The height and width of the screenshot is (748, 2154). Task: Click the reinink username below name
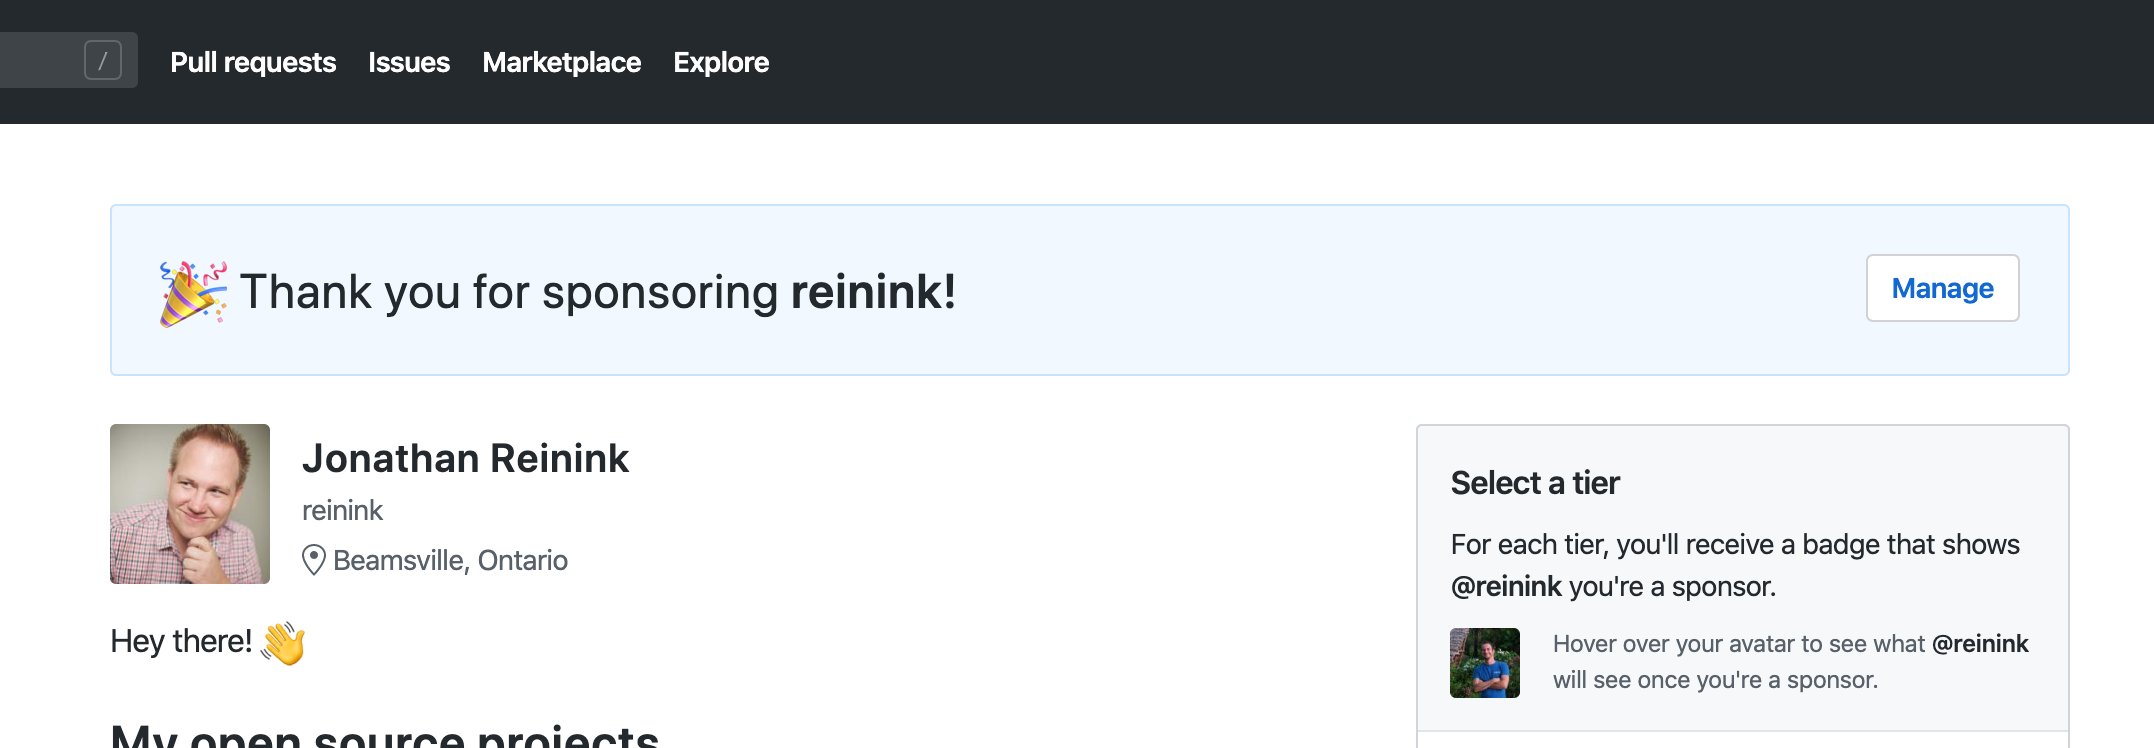pos(342,510)
